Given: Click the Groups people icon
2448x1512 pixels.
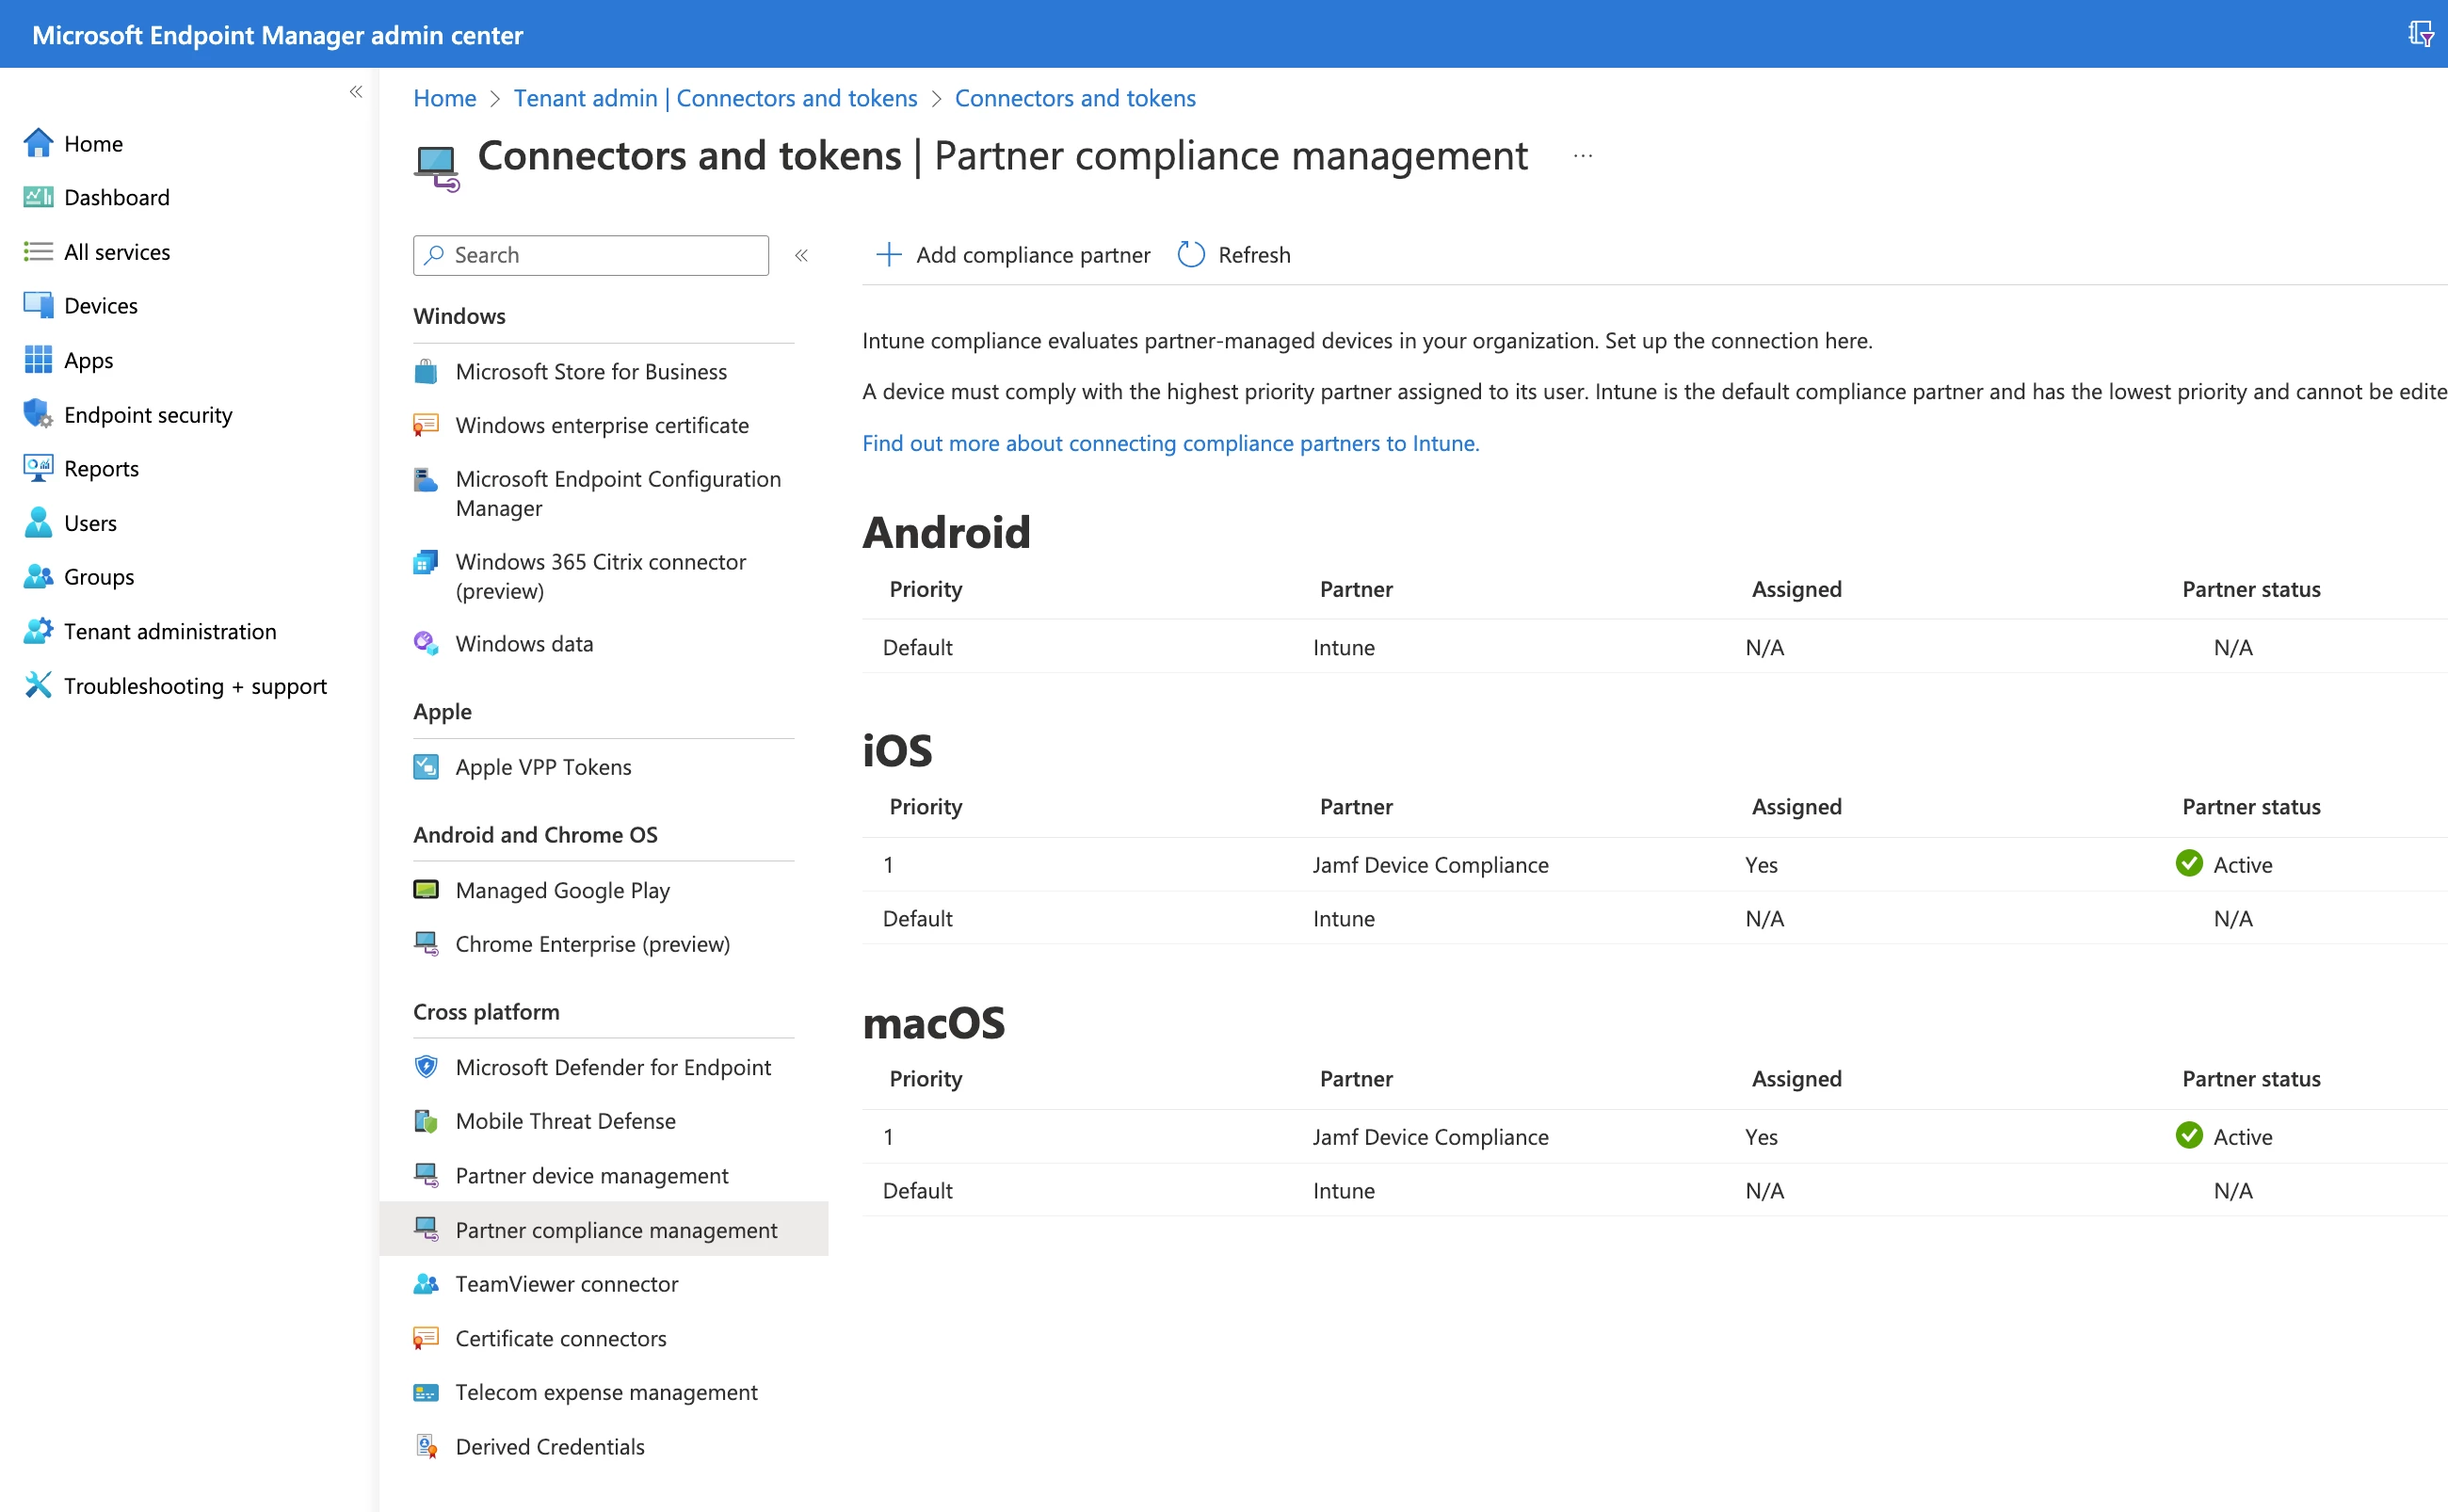Looking at the screenshot, I should [38, 577].
